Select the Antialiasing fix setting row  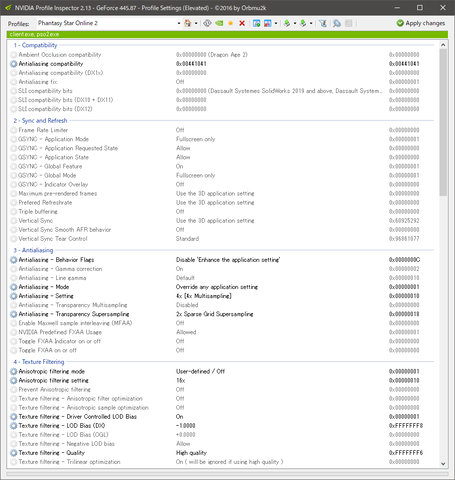[x=222, y=82]
